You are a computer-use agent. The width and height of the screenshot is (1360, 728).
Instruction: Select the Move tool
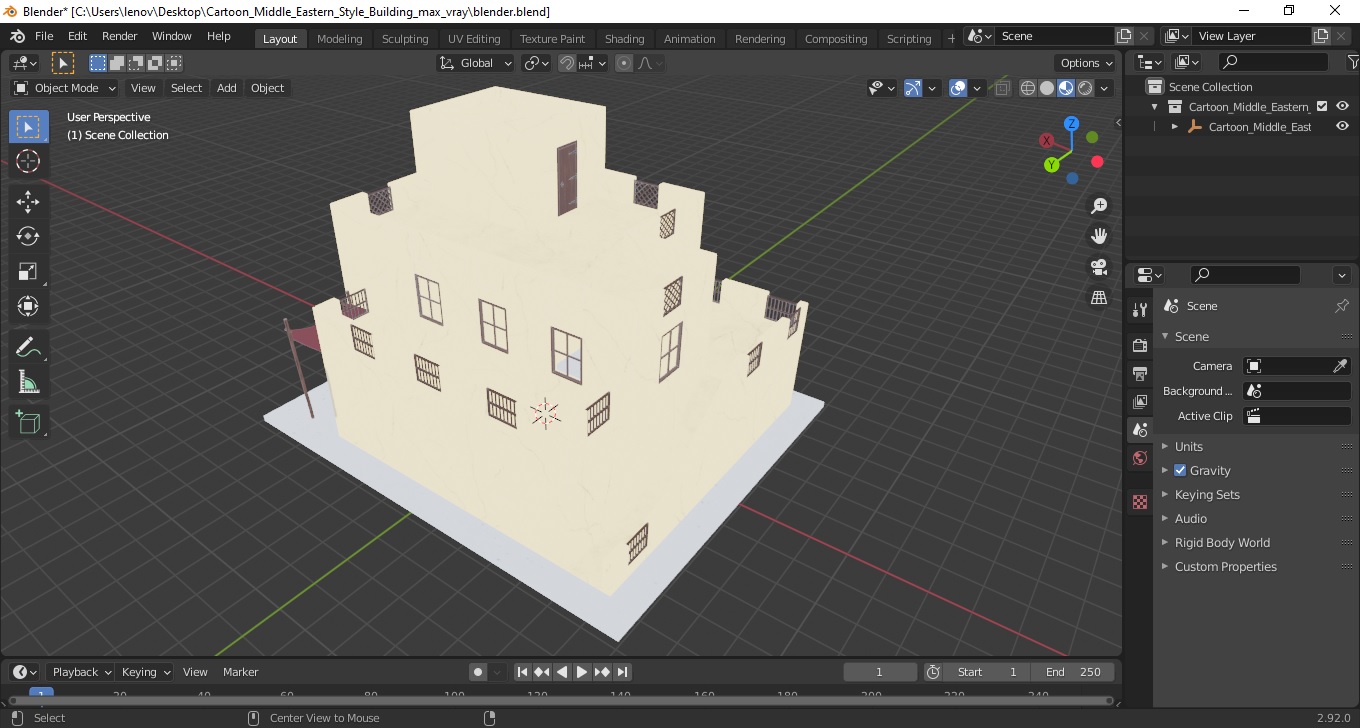28,201
